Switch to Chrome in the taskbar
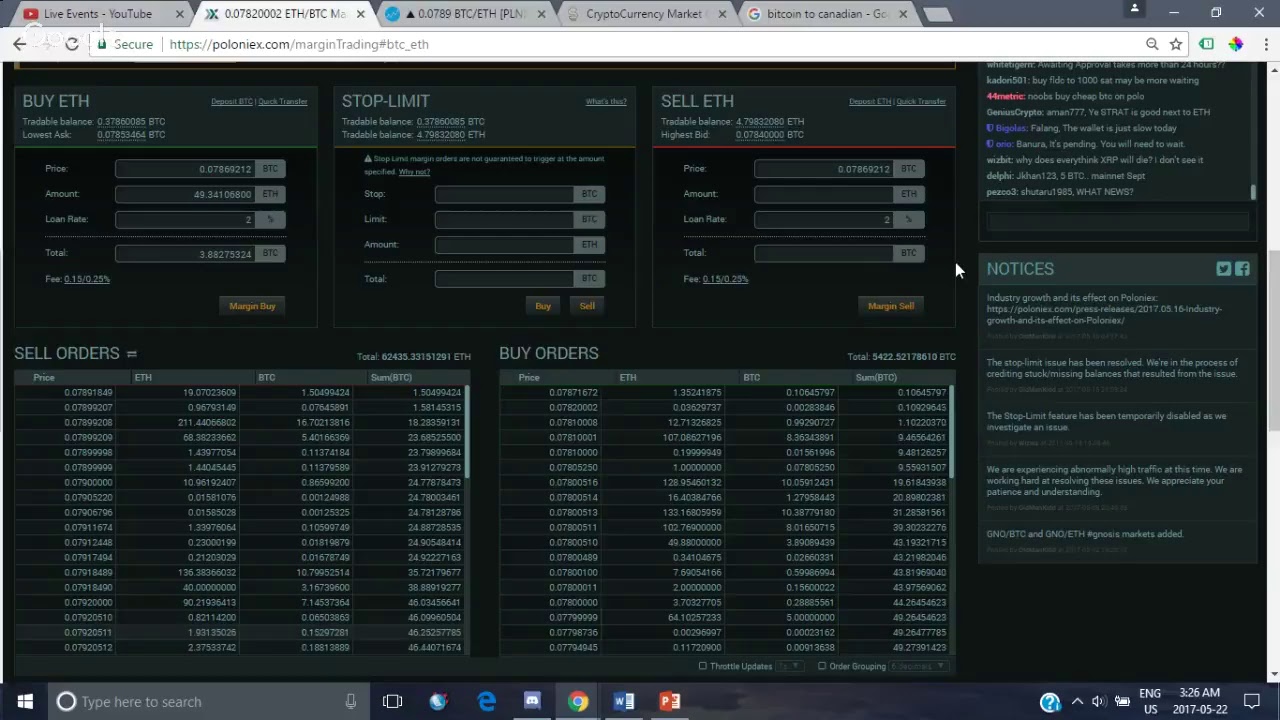Viewport: 1280px width, 720px height. point(578,702)
